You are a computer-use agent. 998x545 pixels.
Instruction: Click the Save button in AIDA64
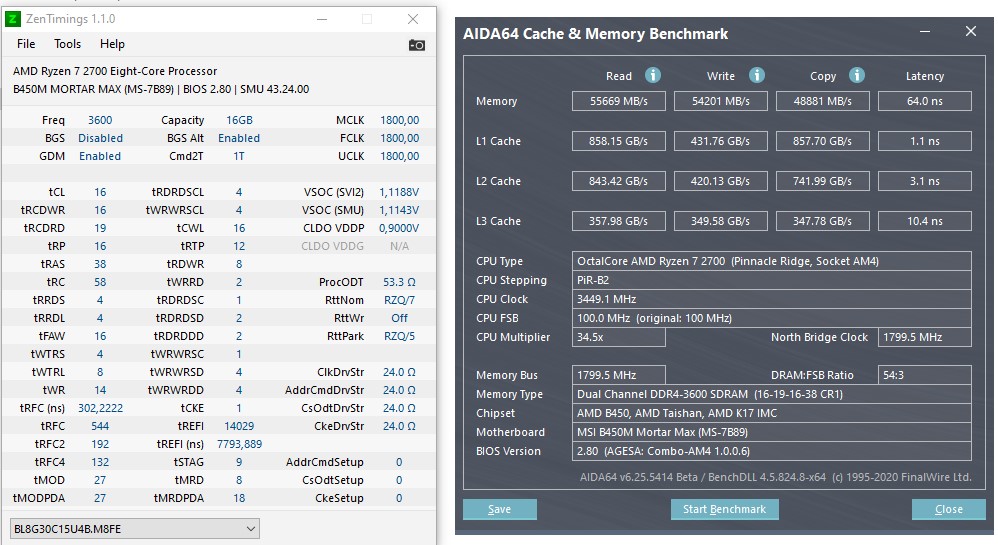500,509
